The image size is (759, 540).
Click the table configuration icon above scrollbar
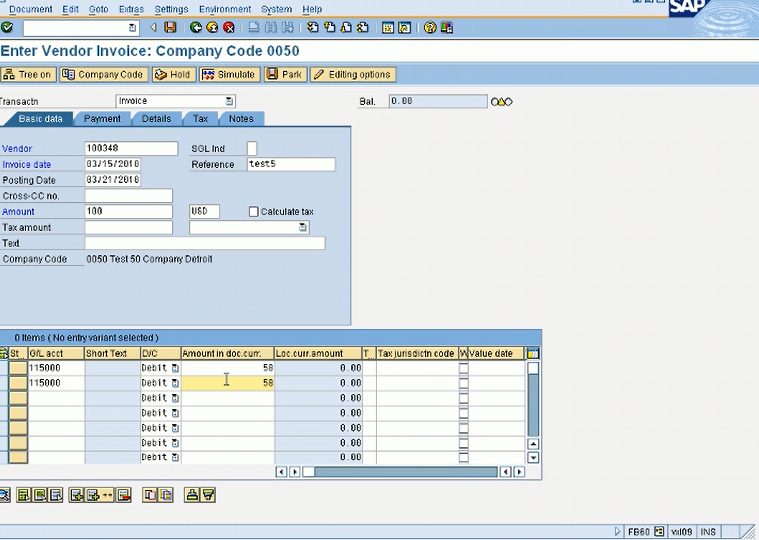point(533,354)
